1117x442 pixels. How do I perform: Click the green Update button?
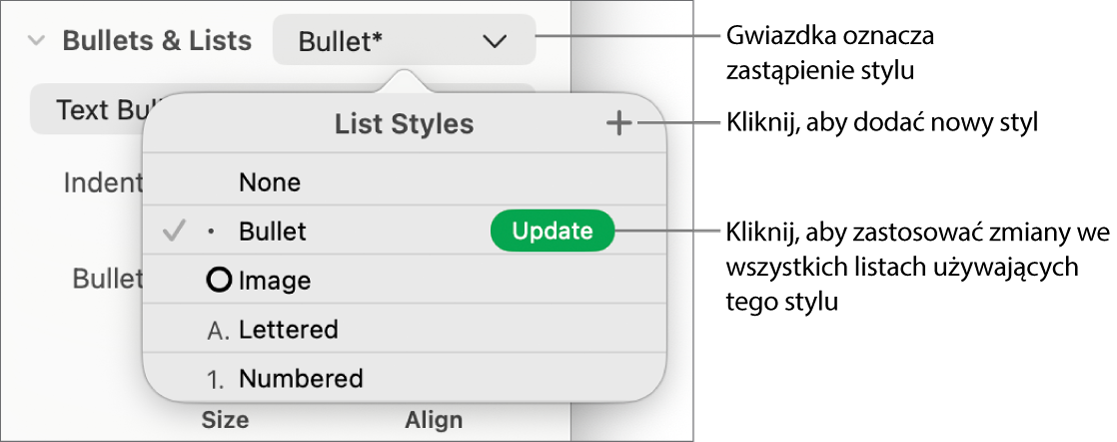pos(552,231)
